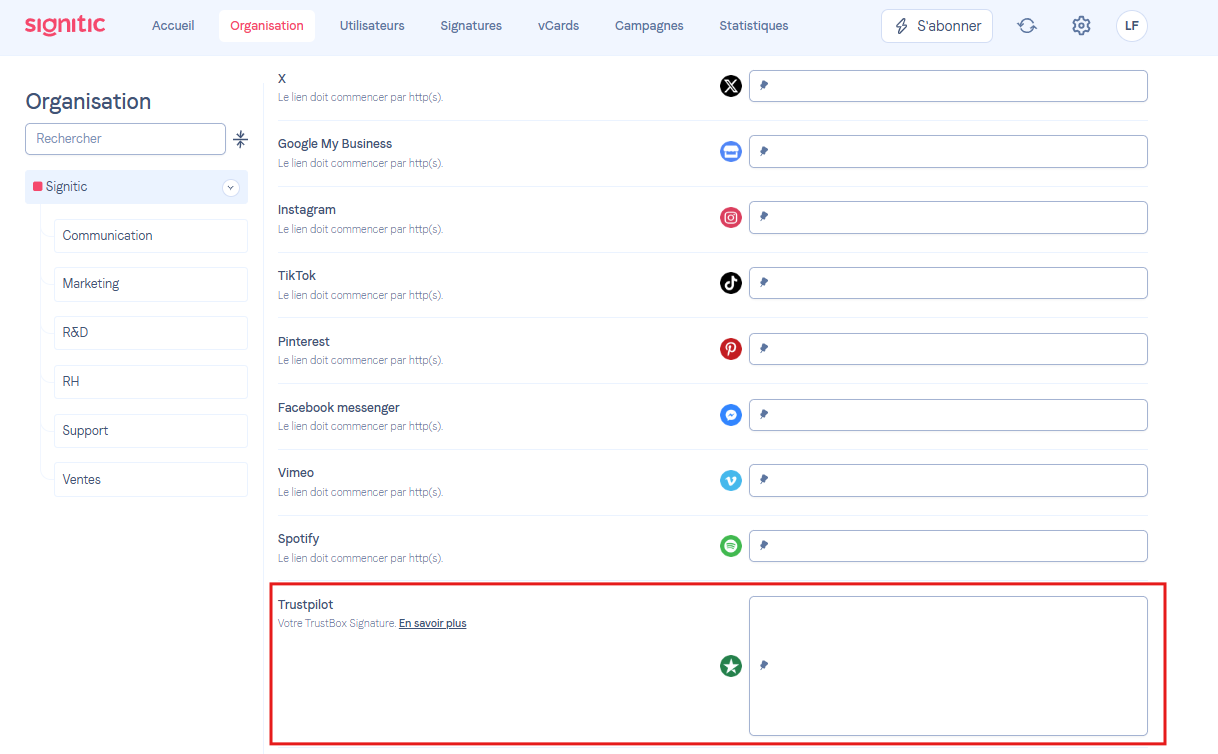
Task: Open the Statistiques tab
Action: click(754, 26)
